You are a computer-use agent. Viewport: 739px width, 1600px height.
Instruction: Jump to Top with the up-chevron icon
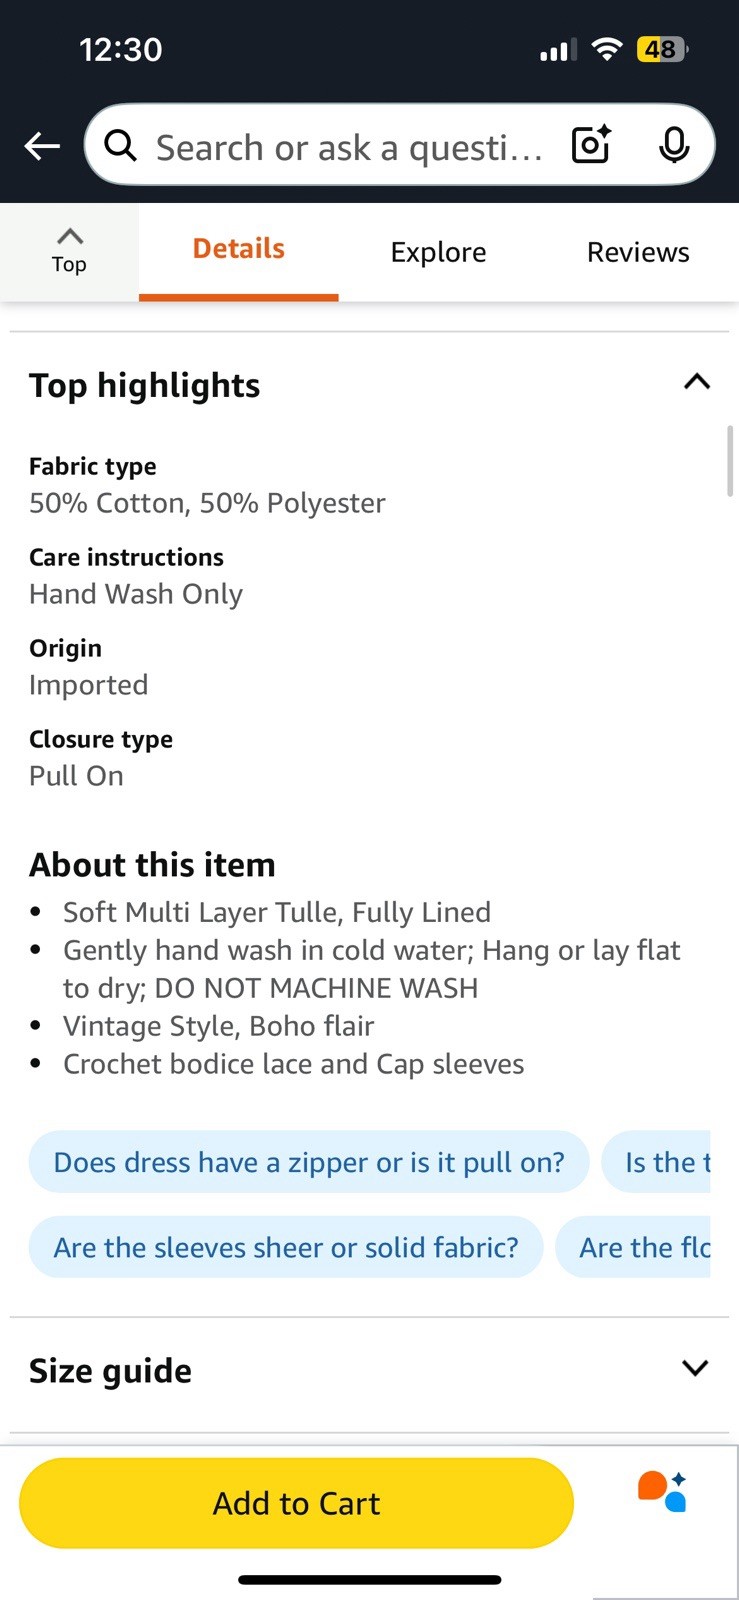69,251
